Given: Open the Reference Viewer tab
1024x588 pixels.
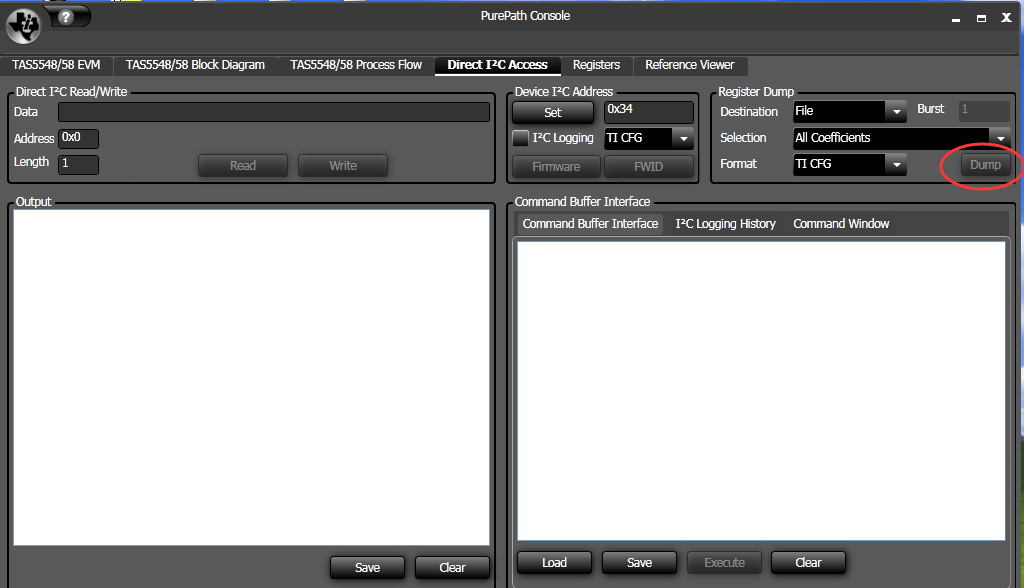Looking at the screenshot, I should 690,65.
